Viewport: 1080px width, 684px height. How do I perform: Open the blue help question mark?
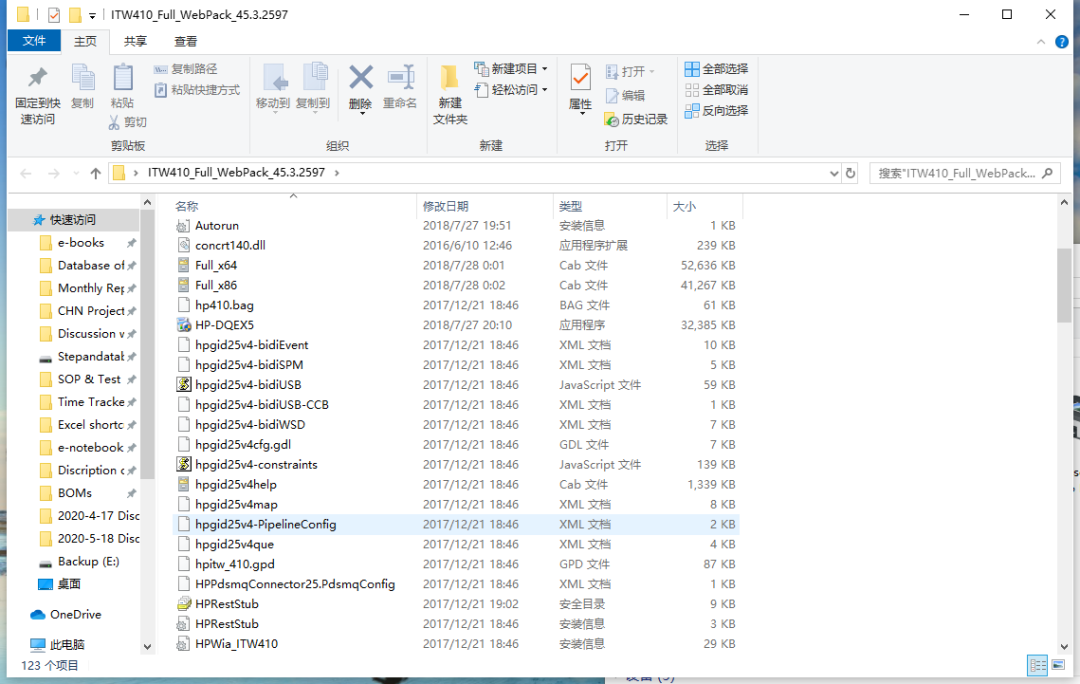tap(1061, 42)
